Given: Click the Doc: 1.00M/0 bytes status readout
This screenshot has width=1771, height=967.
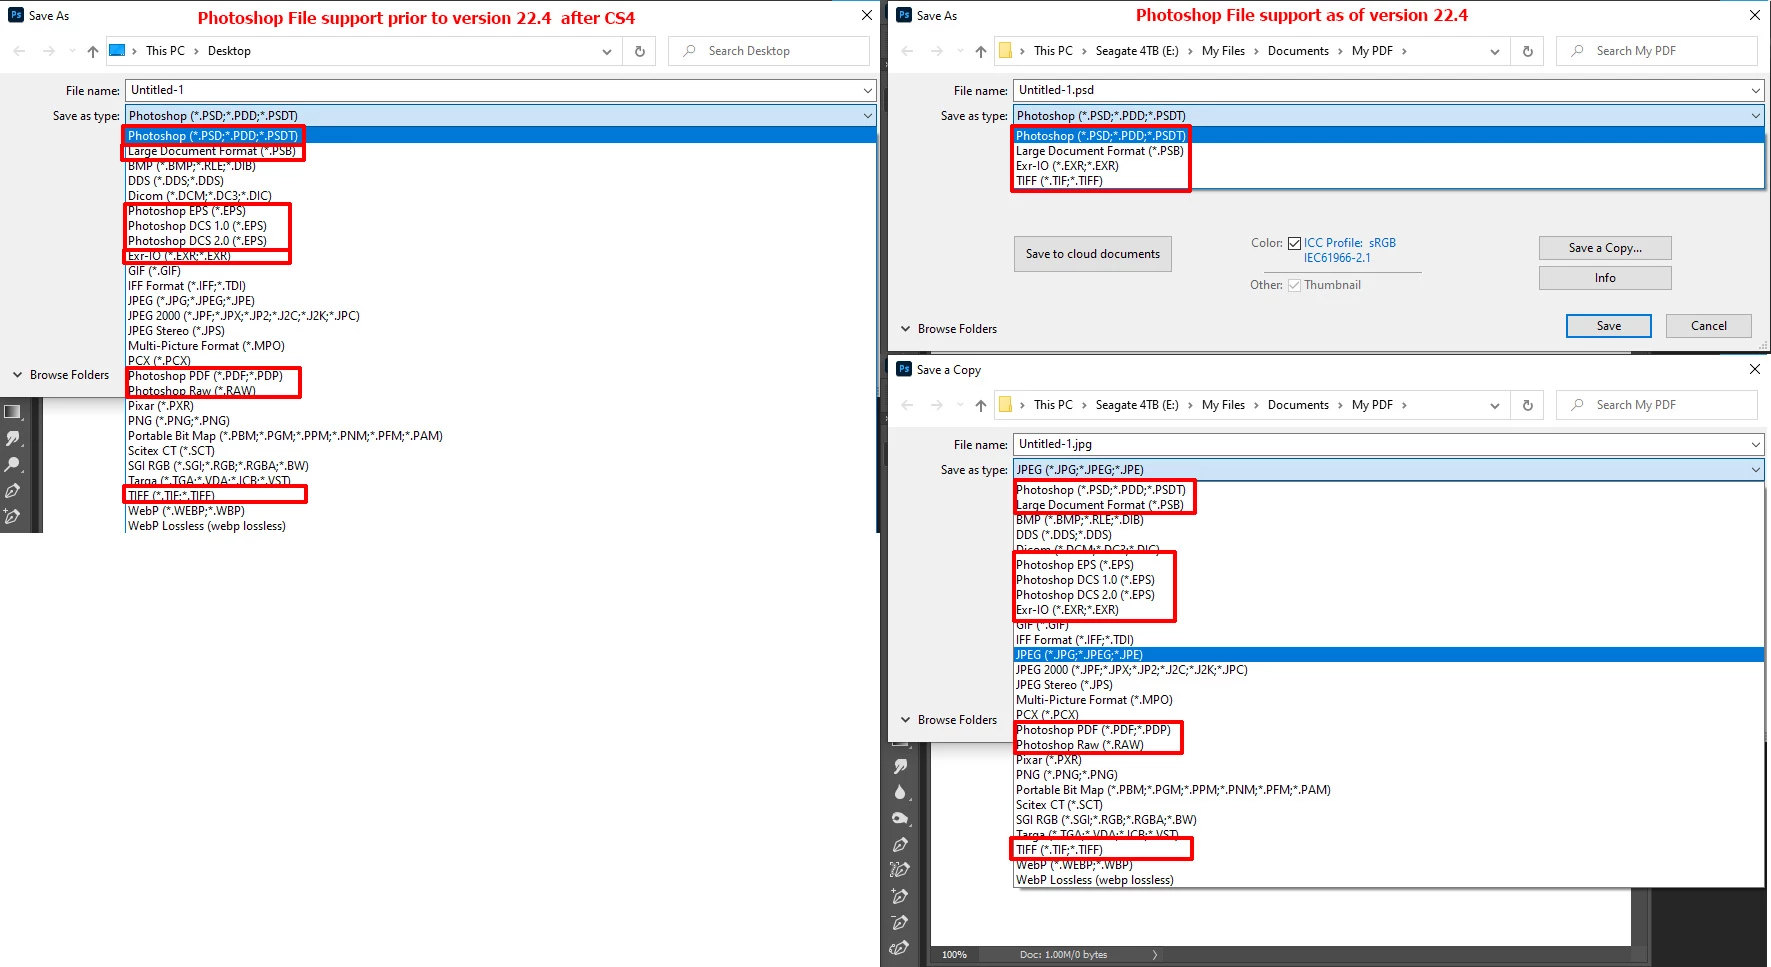Looking at the screenshot, I should 1063,955.
